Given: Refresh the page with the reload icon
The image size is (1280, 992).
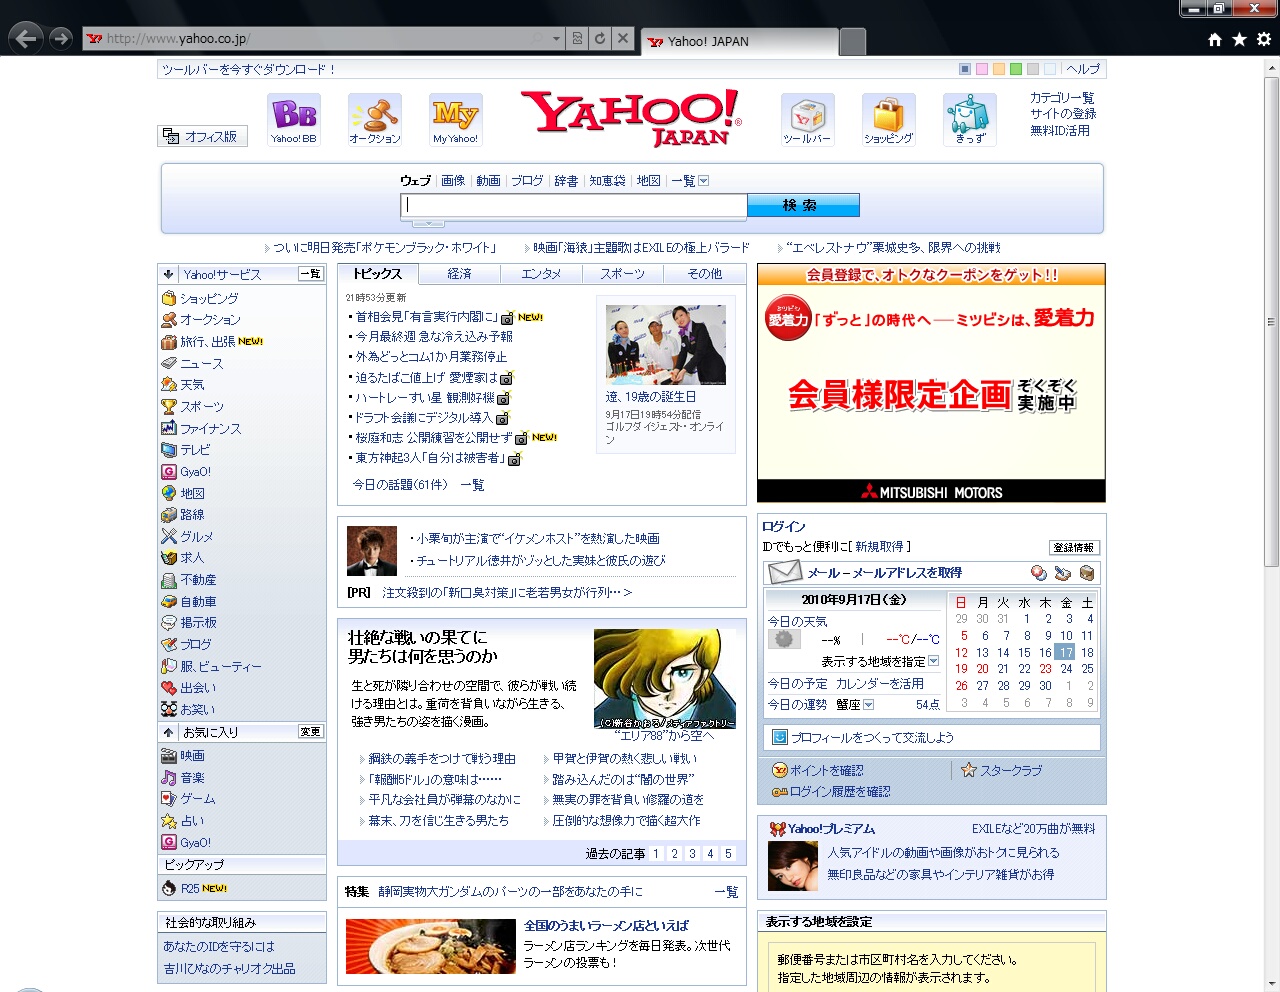Looking at the screenshot, I should (x=600, y=39).
